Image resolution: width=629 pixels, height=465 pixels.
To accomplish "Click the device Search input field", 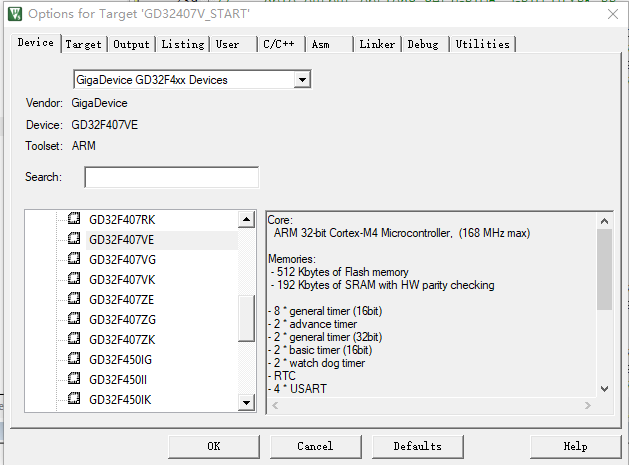I will click(172, 177).
